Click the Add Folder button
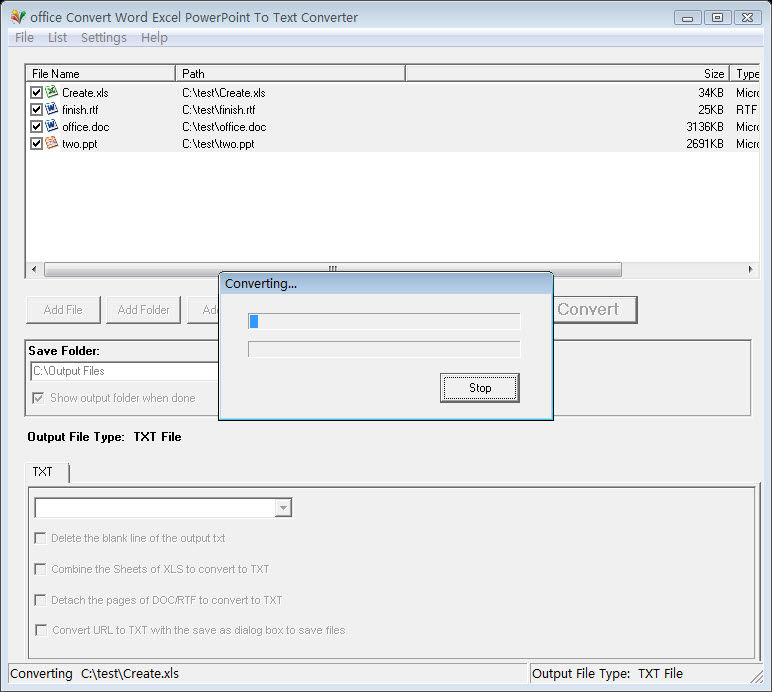Screen dimensions: 772x692 143,310
